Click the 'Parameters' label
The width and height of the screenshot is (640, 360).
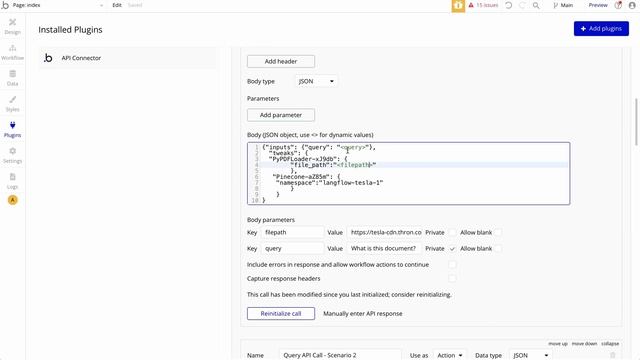[263, 98]
